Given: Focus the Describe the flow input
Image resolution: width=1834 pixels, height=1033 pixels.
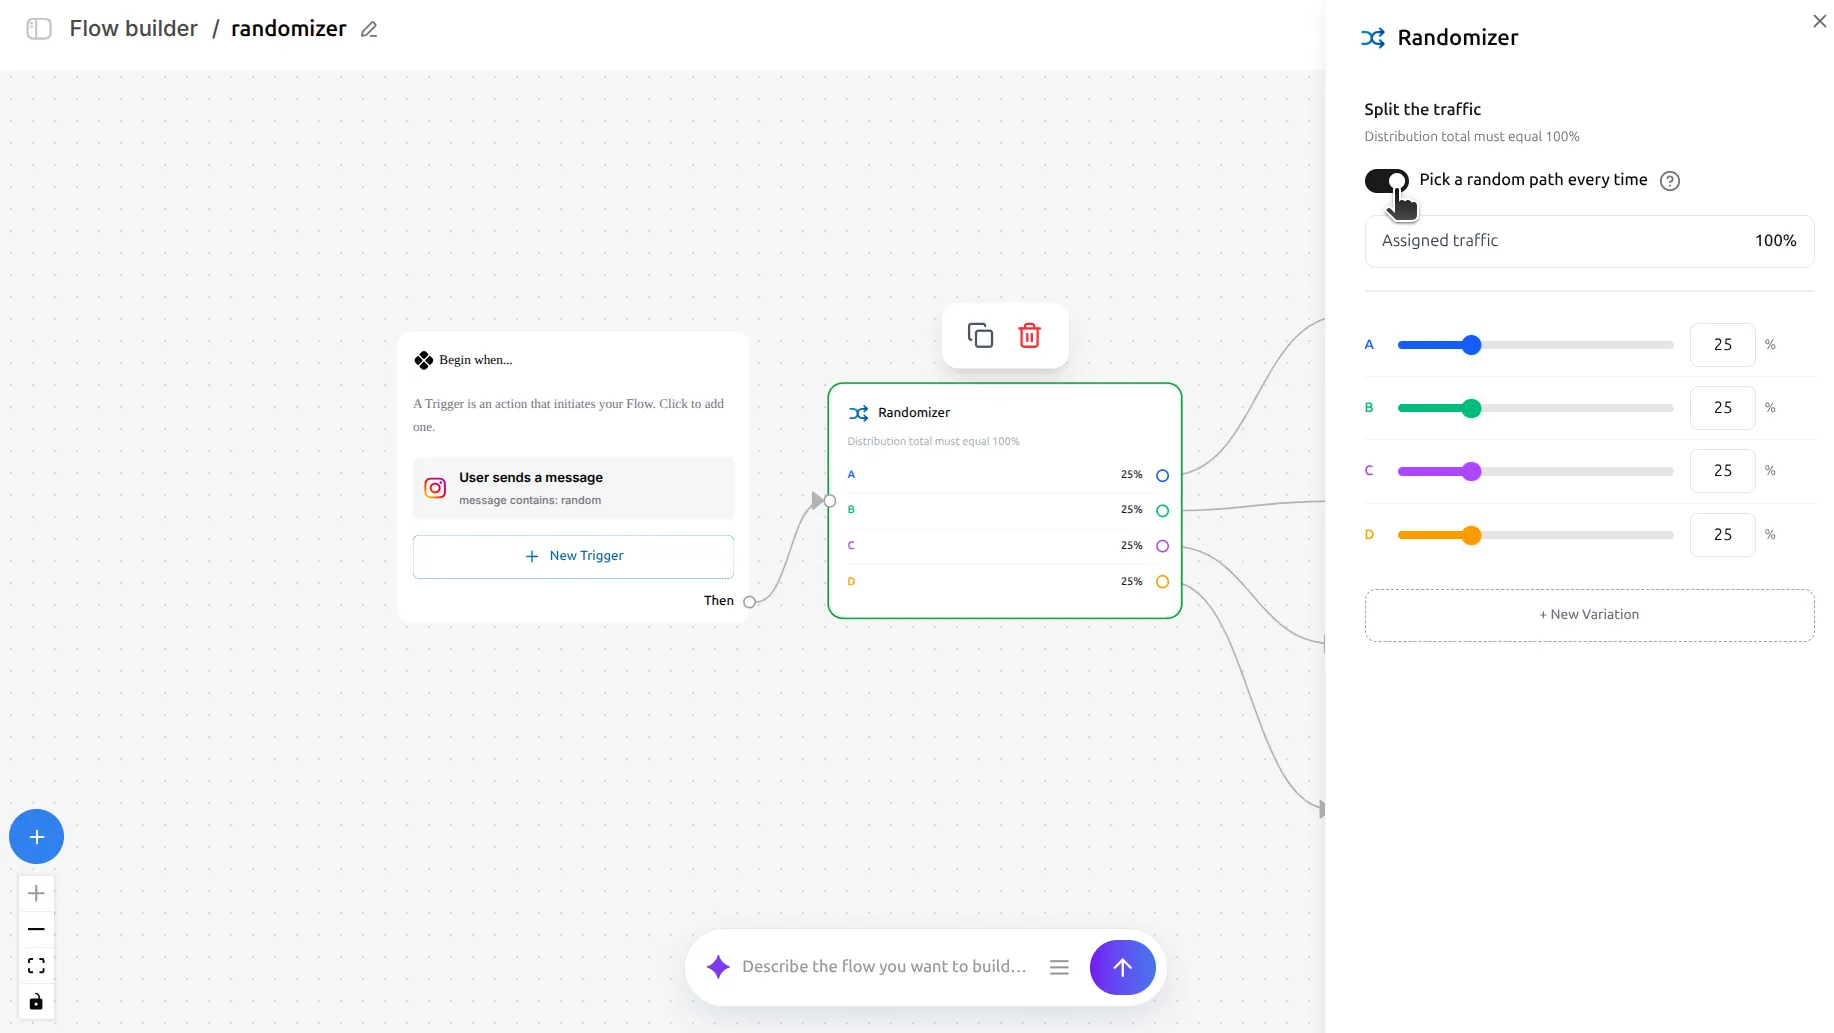Looking at the screenshot, I should tap(884, 967).
